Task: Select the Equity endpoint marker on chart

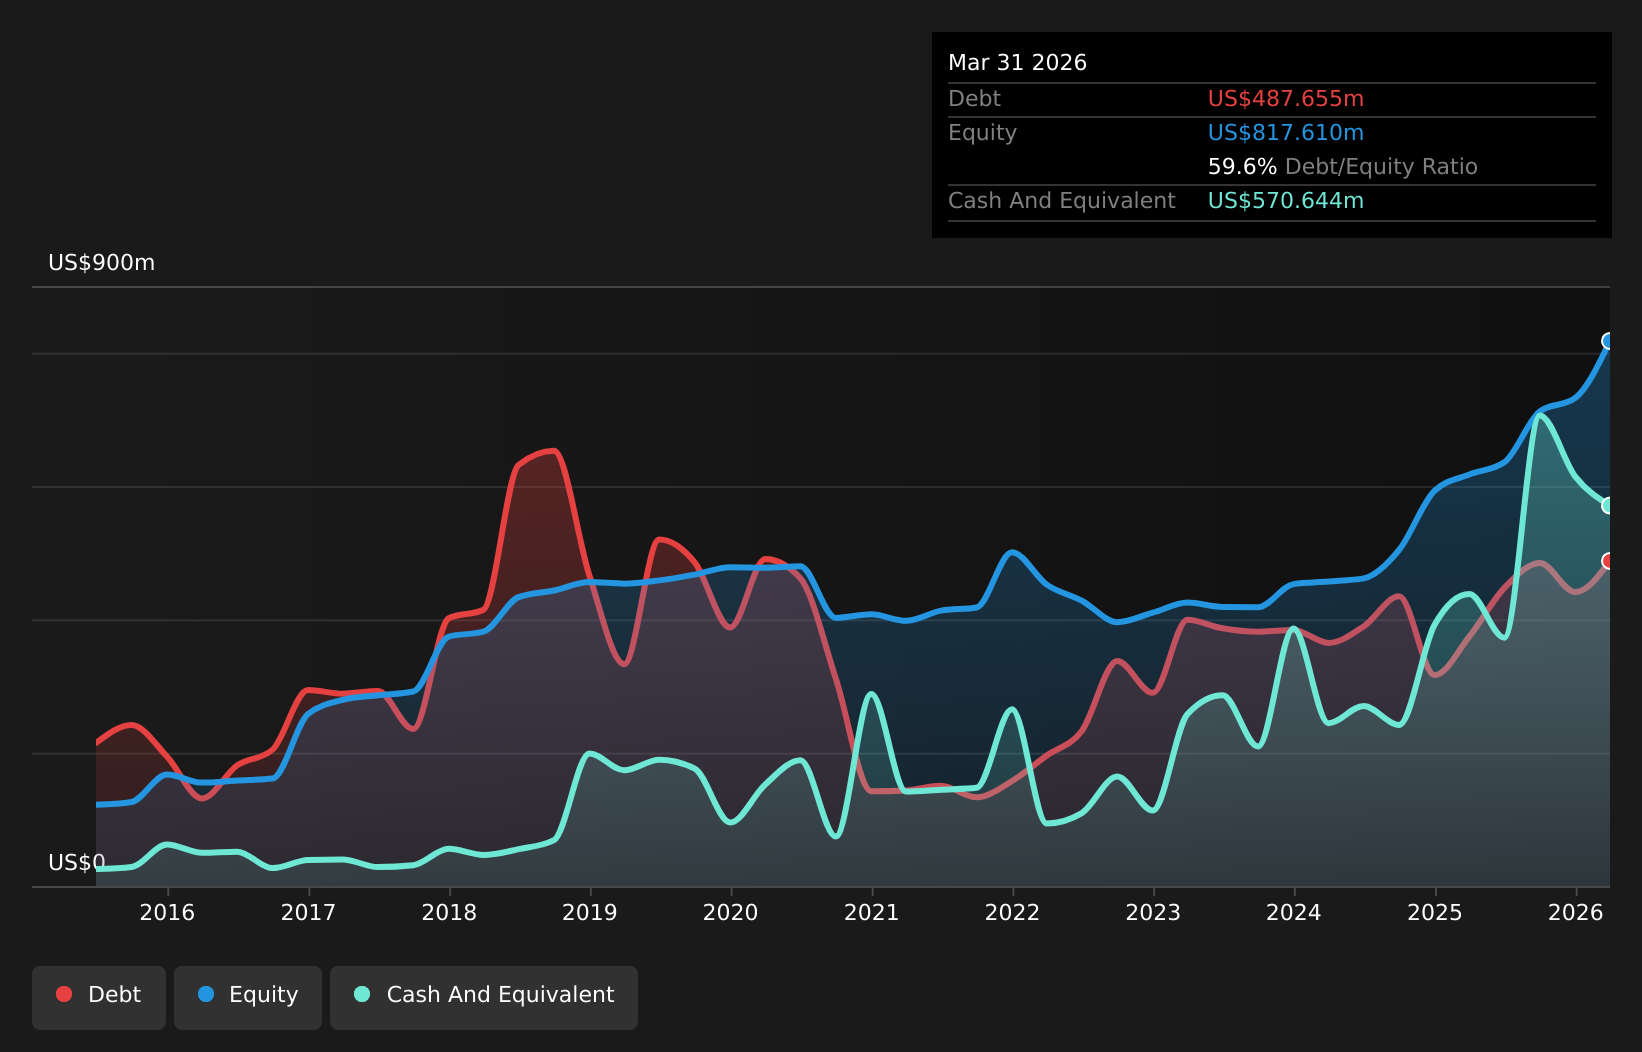Action: (x=1609, y=341)
